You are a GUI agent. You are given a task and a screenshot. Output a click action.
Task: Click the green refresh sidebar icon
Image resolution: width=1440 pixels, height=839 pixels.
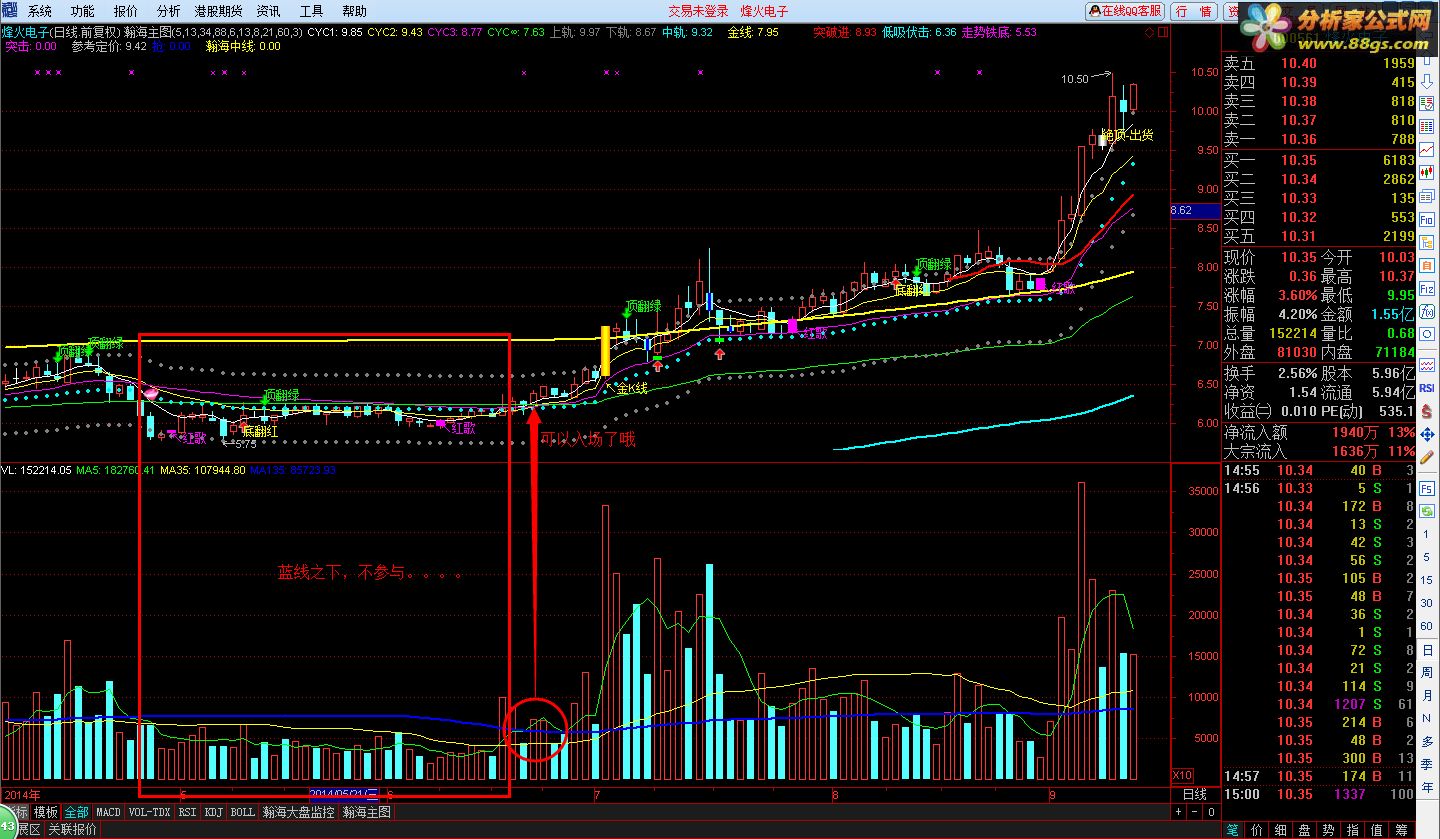tap(1428, 510)
